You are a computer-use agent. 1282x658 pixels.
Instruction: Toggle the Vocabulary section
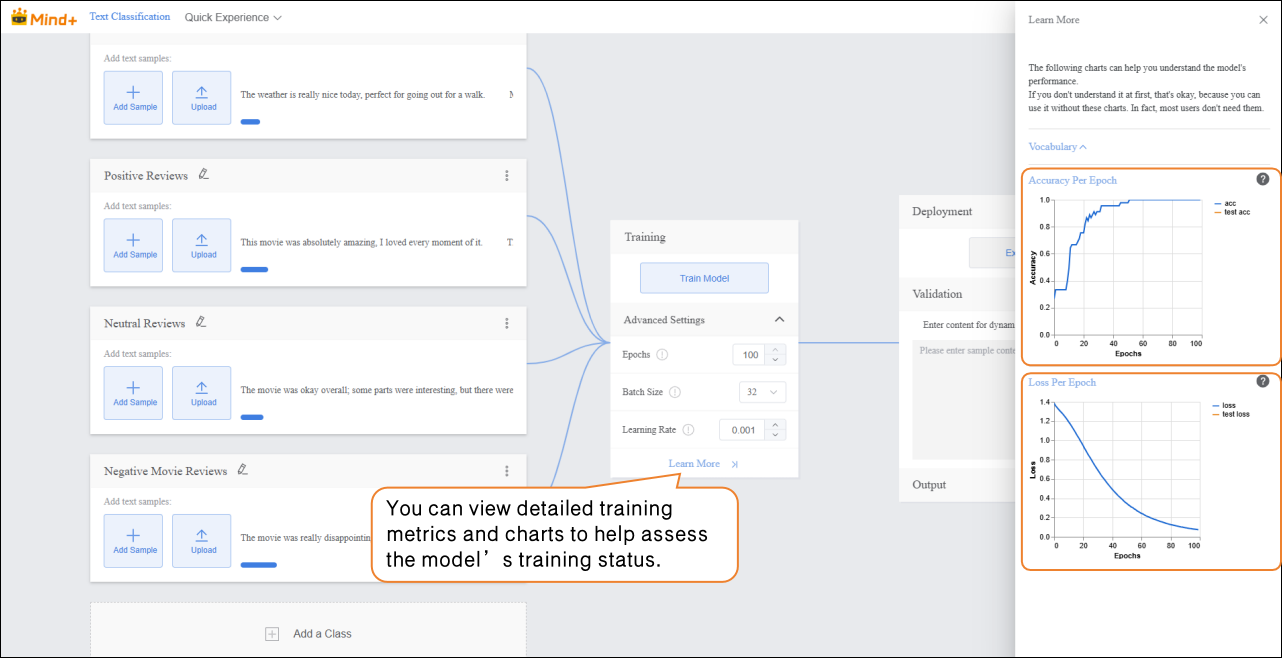coord(1057,147)
